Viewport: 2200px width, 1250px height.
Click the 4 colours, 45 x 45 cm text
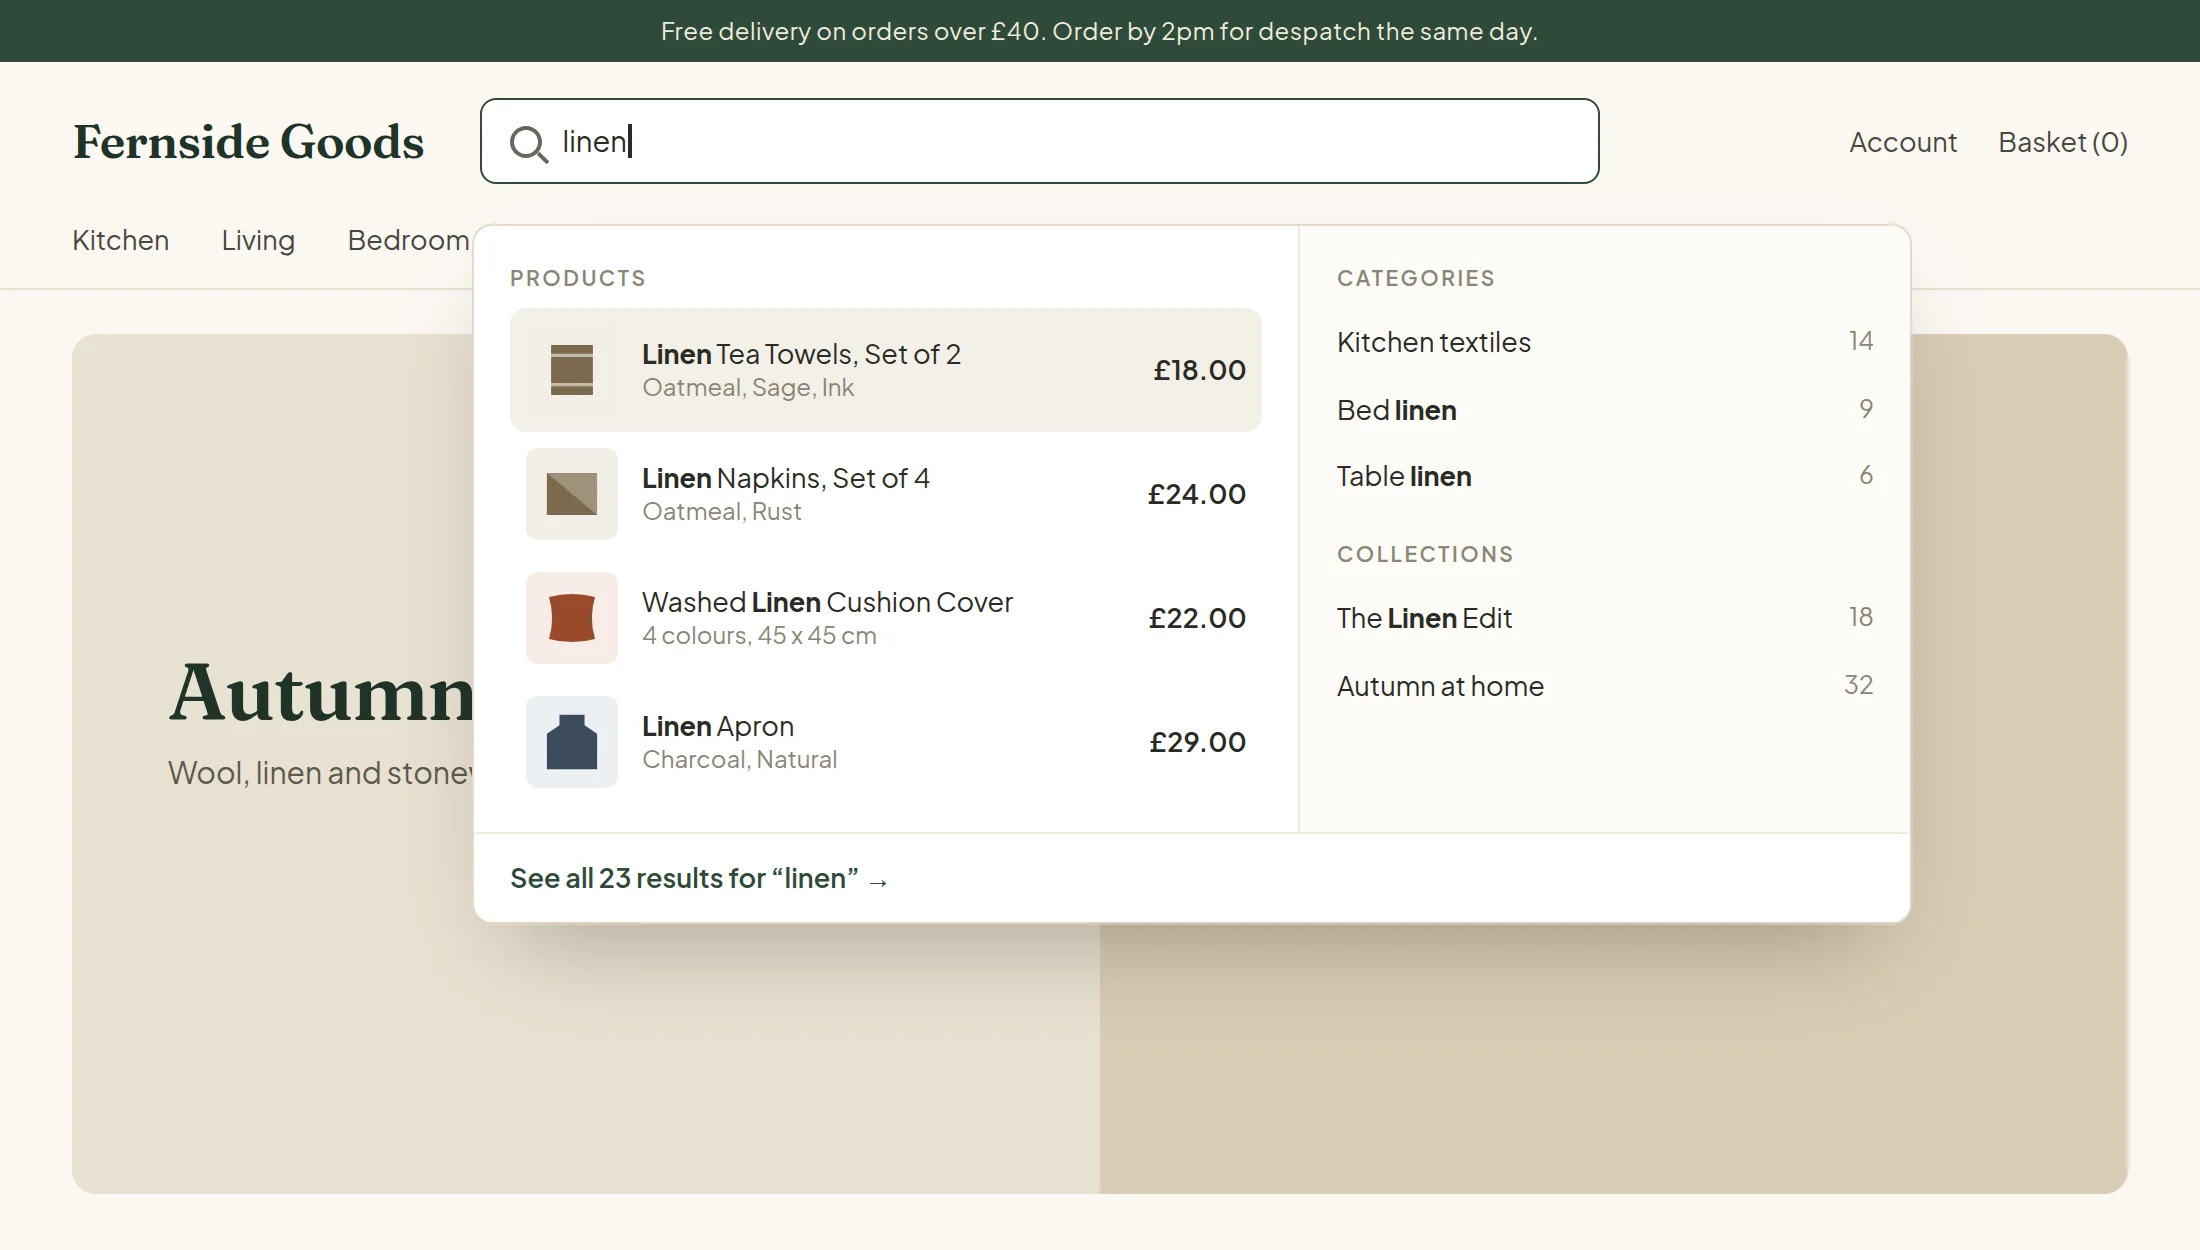[x=759, y=636]
